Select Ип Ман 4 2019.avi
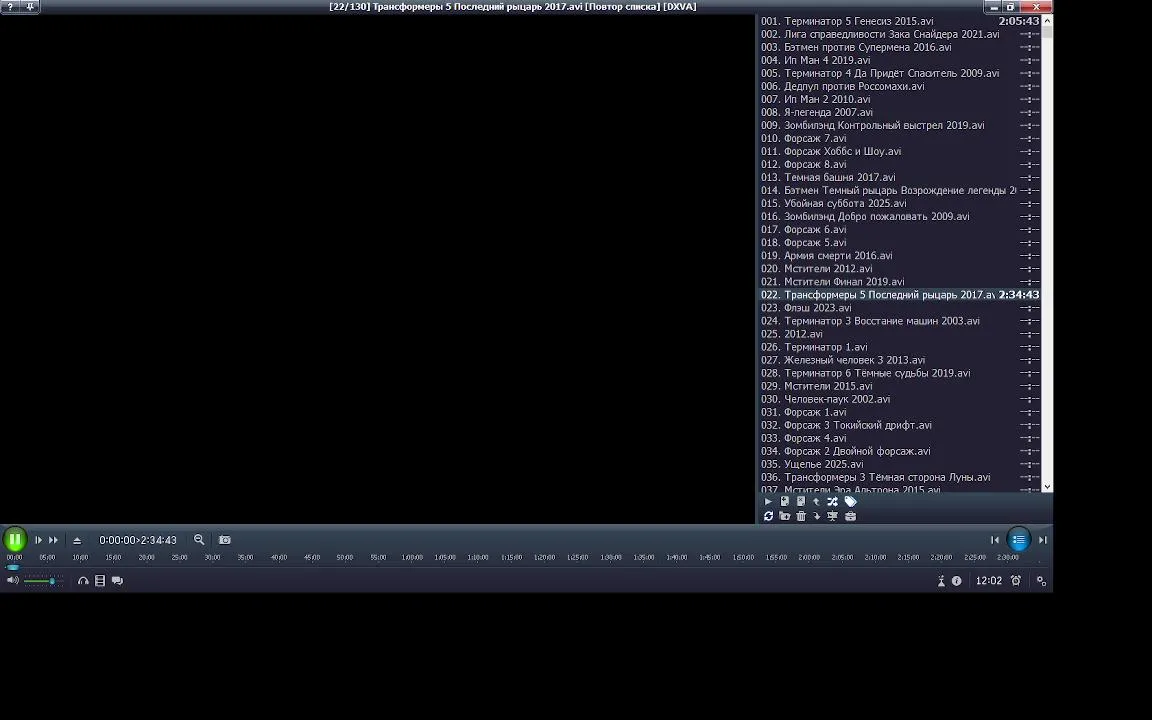The image size is (1152, 720). (x=900, y=60)
